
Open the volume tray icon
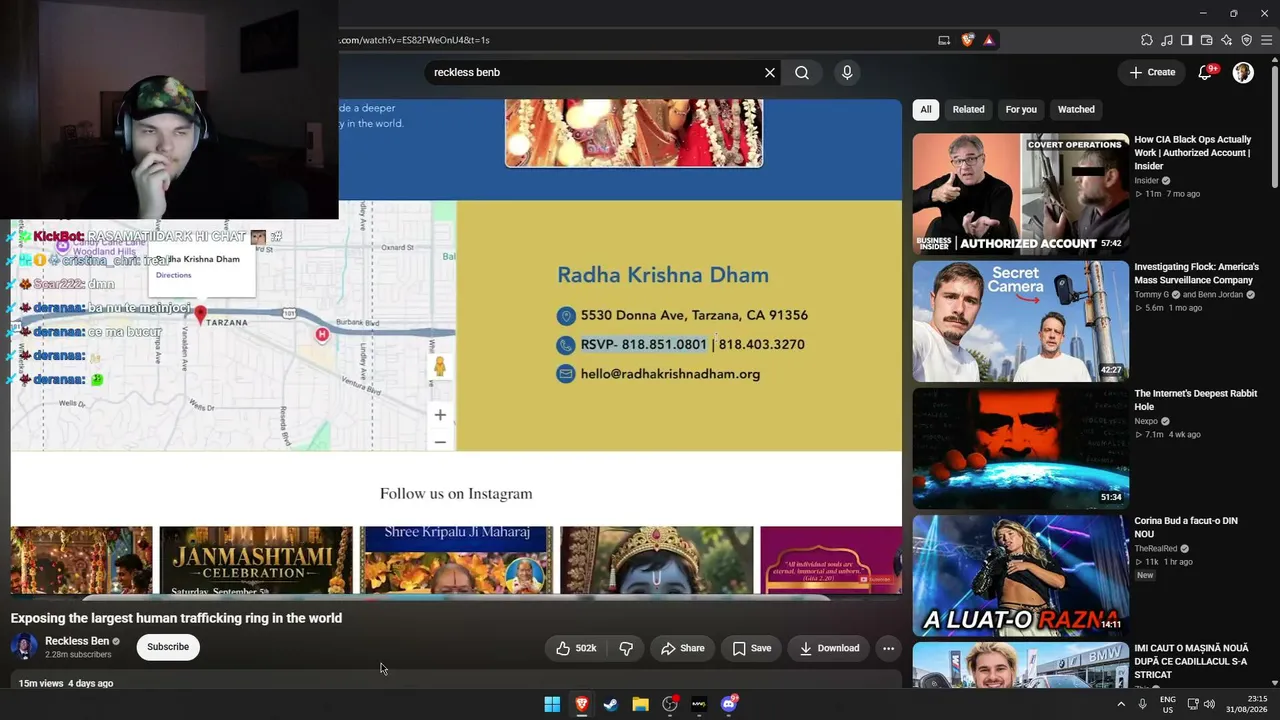(x=1209, y=704)
